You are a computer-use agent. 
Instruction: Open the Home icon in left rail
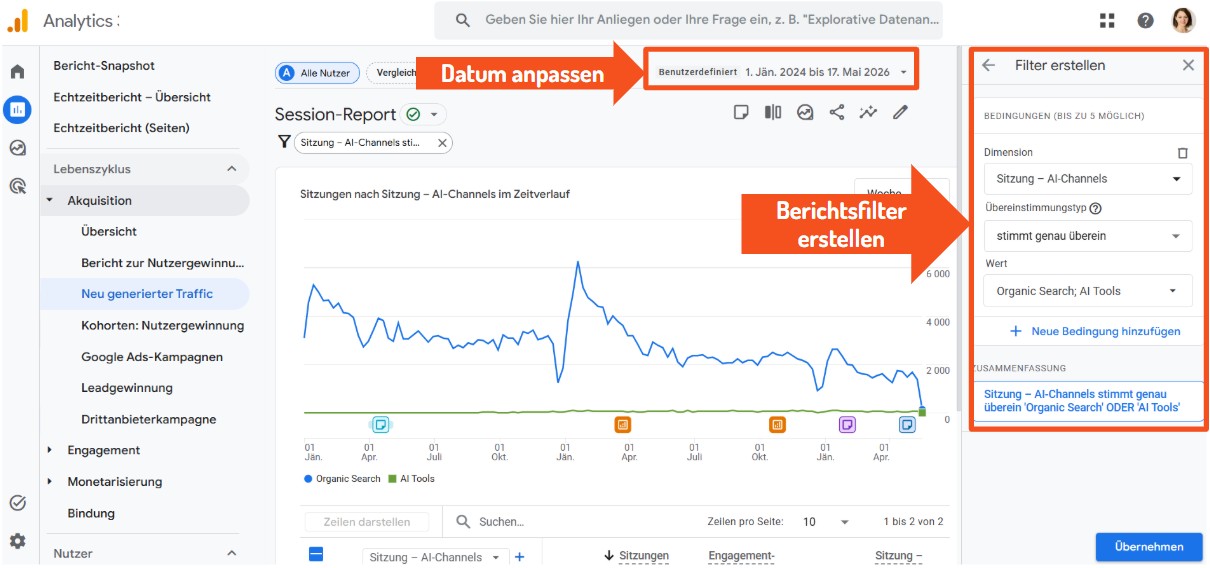[17, 72]
